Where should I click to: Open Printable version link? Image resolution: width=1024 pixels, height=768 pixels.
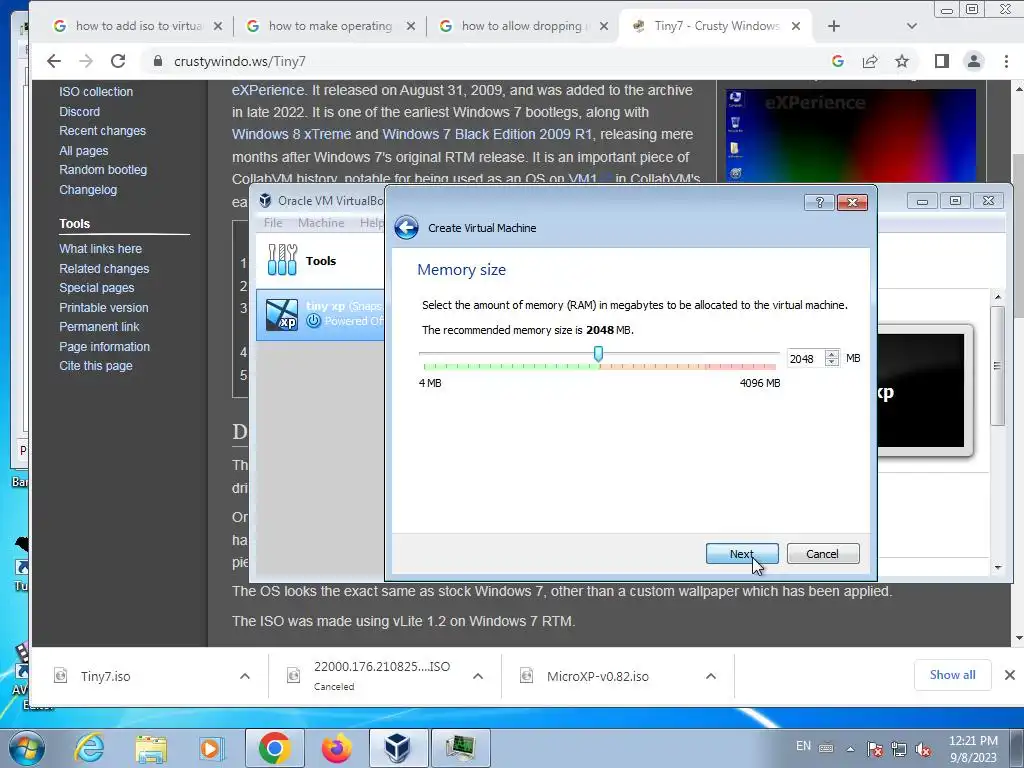coord(104,308)
